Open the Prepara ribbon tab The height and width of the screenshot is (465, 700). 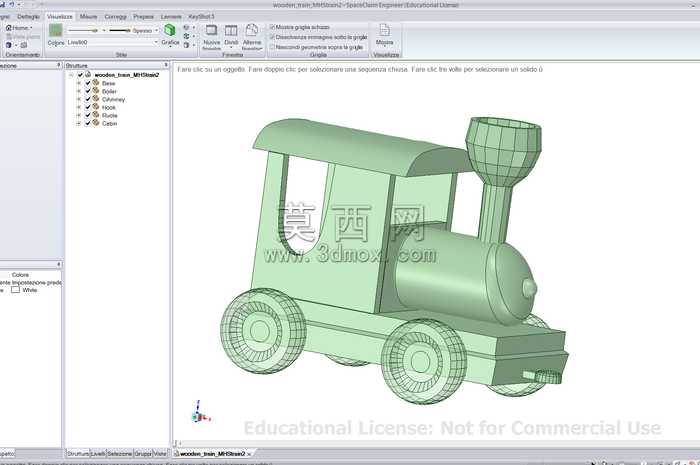(143, 17)
